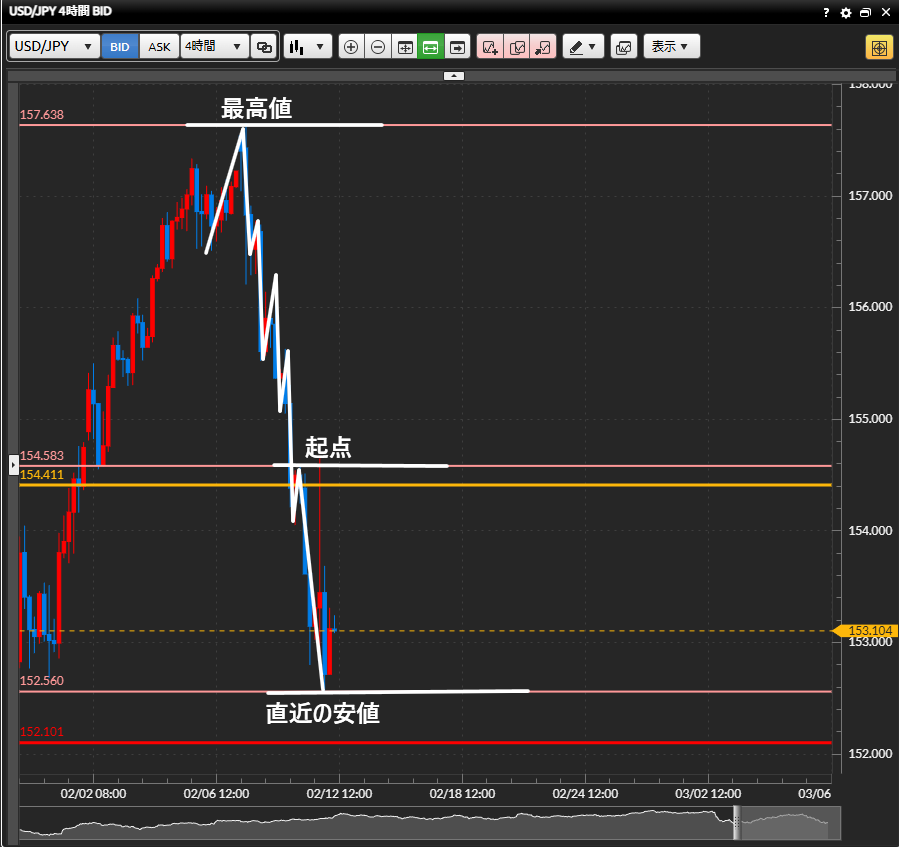Viewport: 899px width, 847px height.
Task: Expand the 4時間 timeframe dropdown
Action: click(x=214, y=47)
